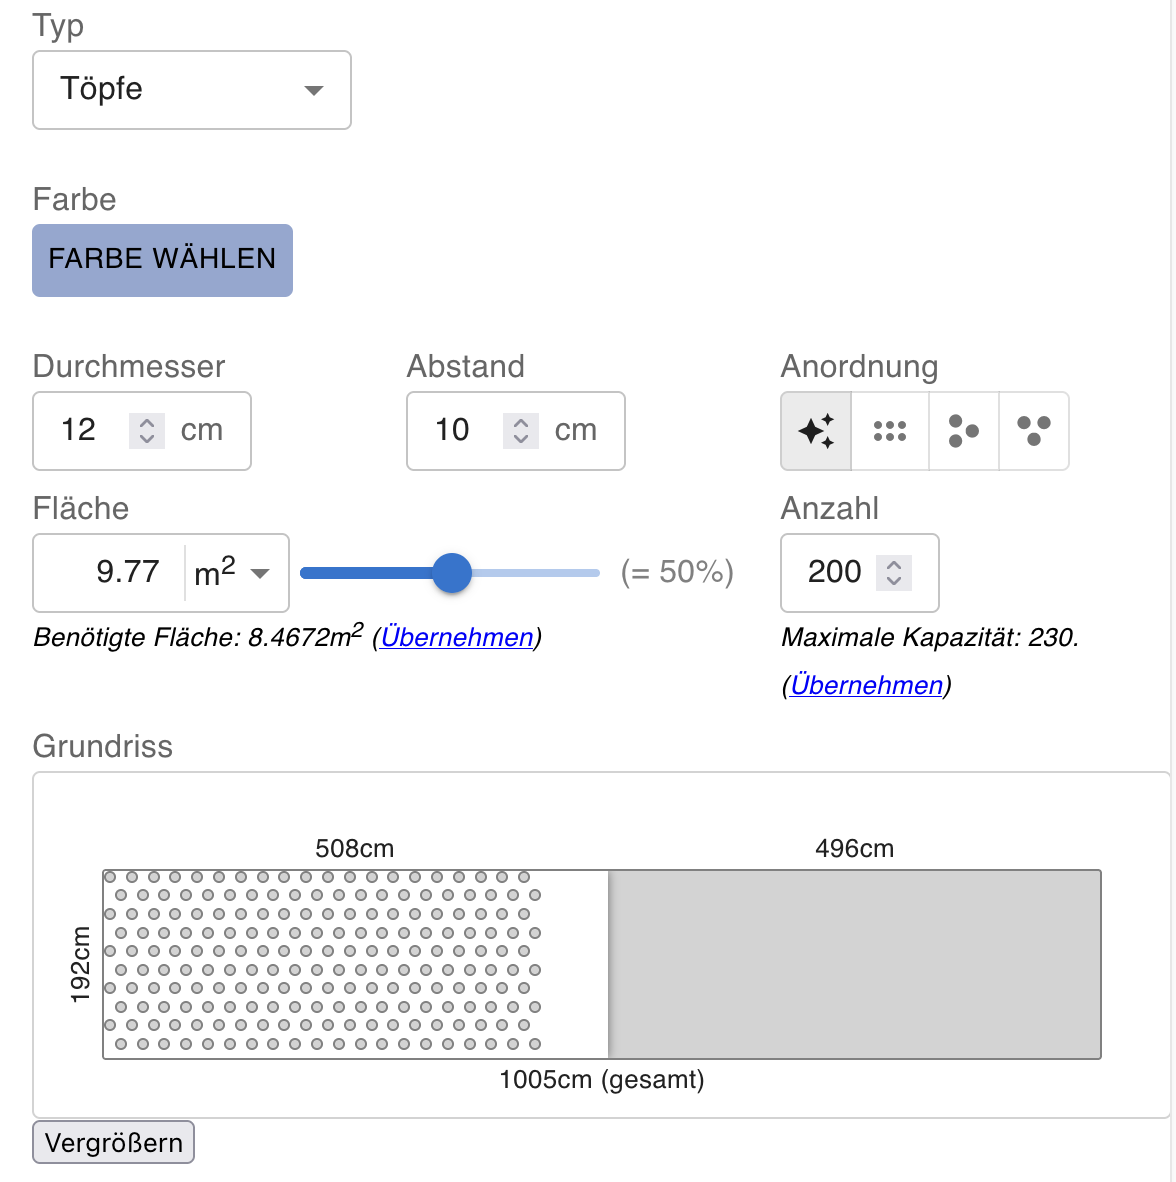
Task: Select the automatic sparkle arrangement option
Action: (816, 431)
